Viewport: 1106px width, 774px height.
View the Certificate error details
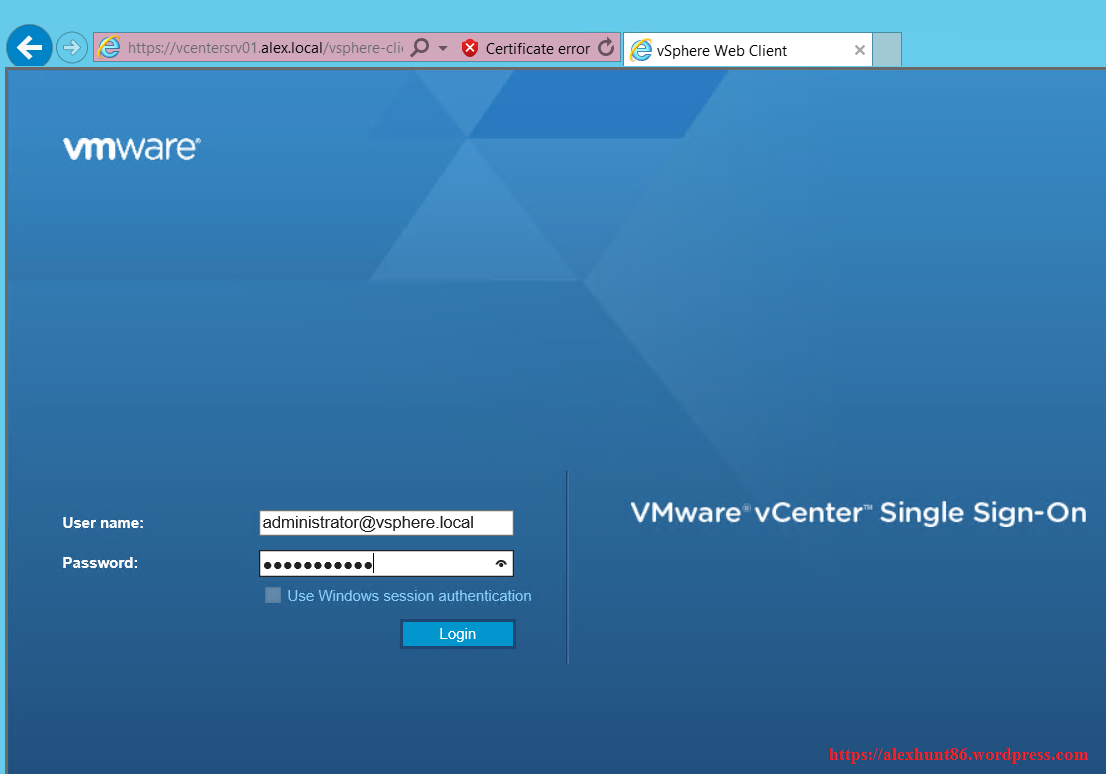point(537,49)
